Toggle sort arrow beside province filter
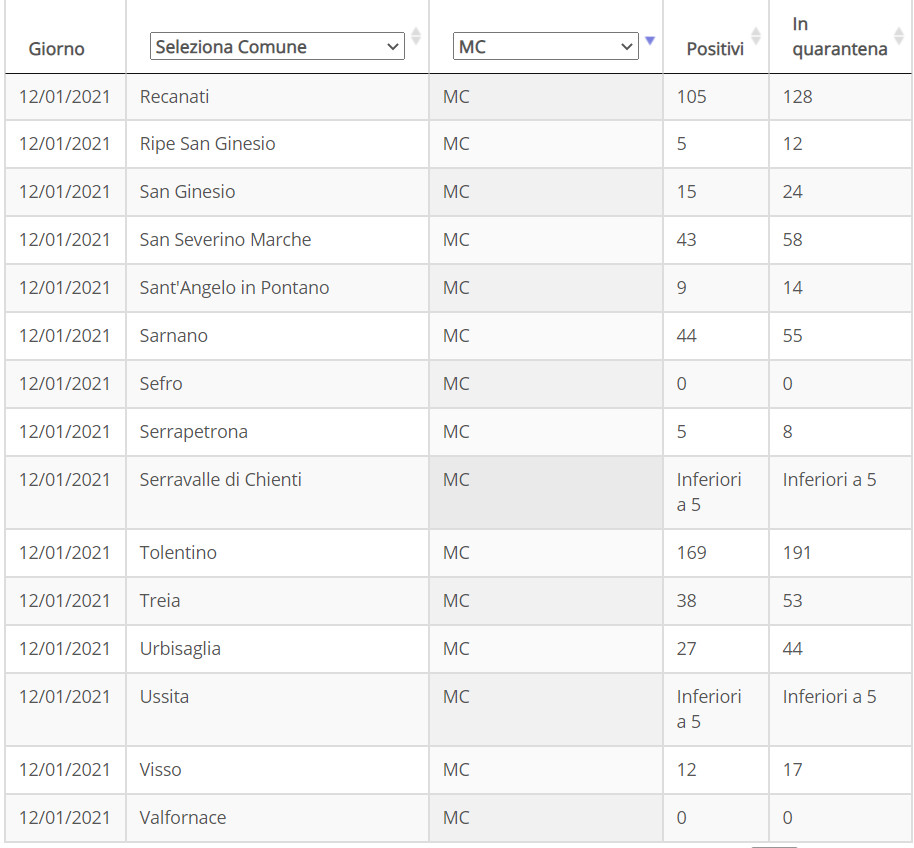Viewport: 914px width, 848px height. click(x=651, y=40)
